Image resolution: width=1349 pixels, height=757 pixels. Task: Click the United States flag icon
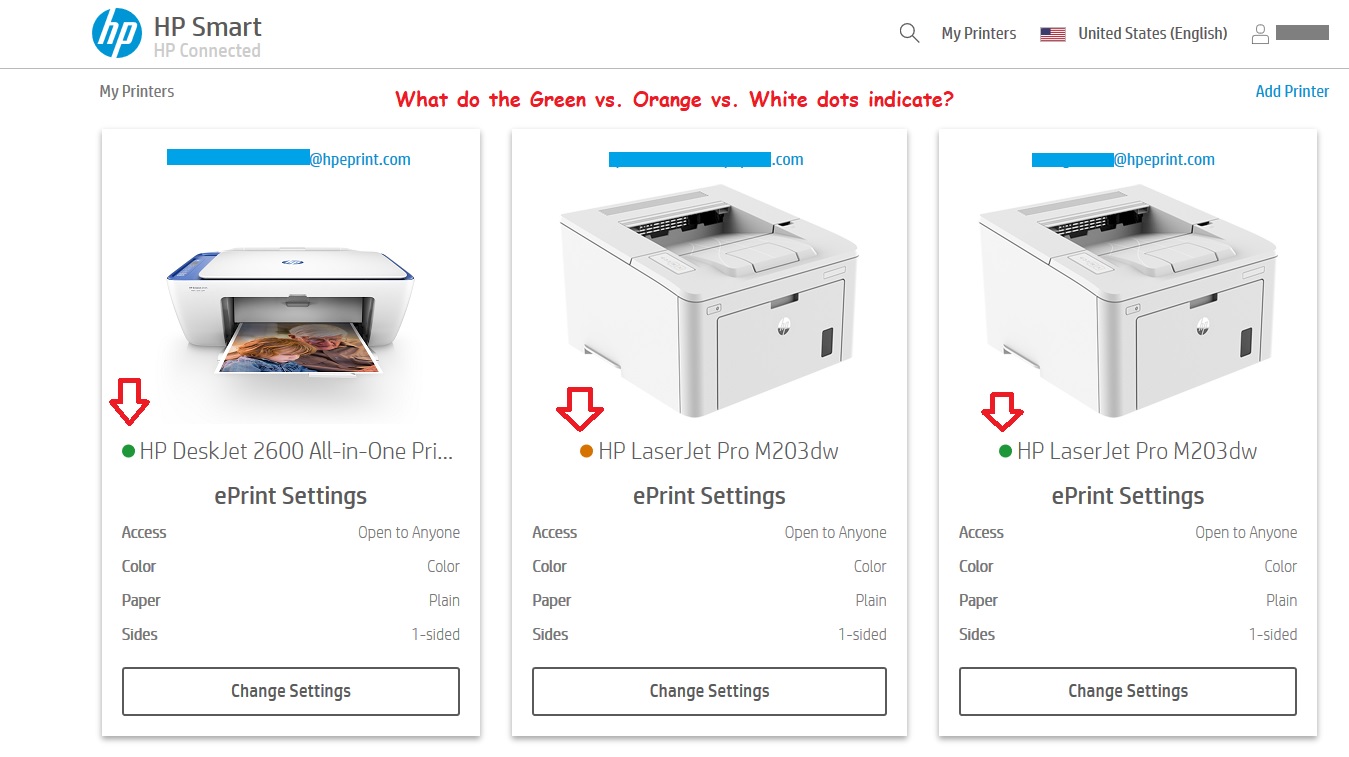point(1053,34)
